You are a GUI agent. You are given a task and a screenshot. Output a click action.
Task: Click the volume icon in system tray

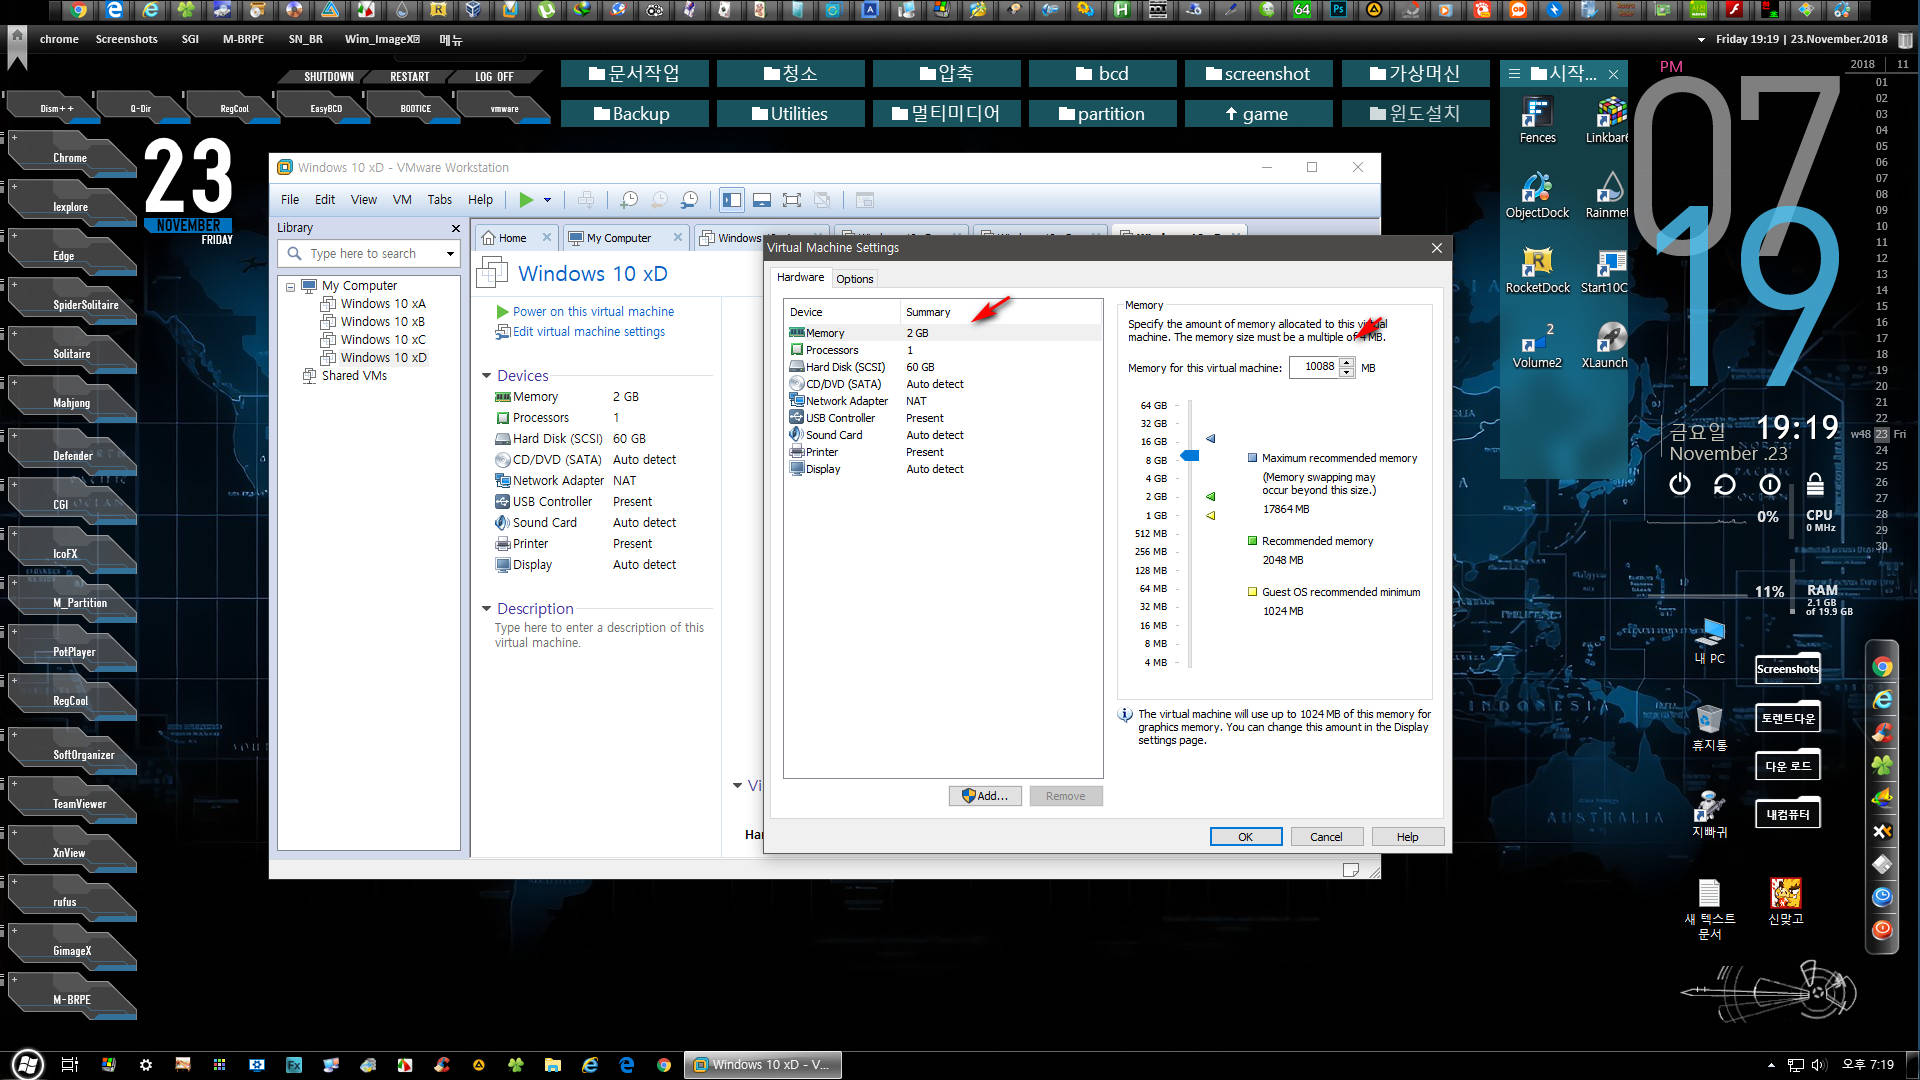(x=1817, y=1065)
